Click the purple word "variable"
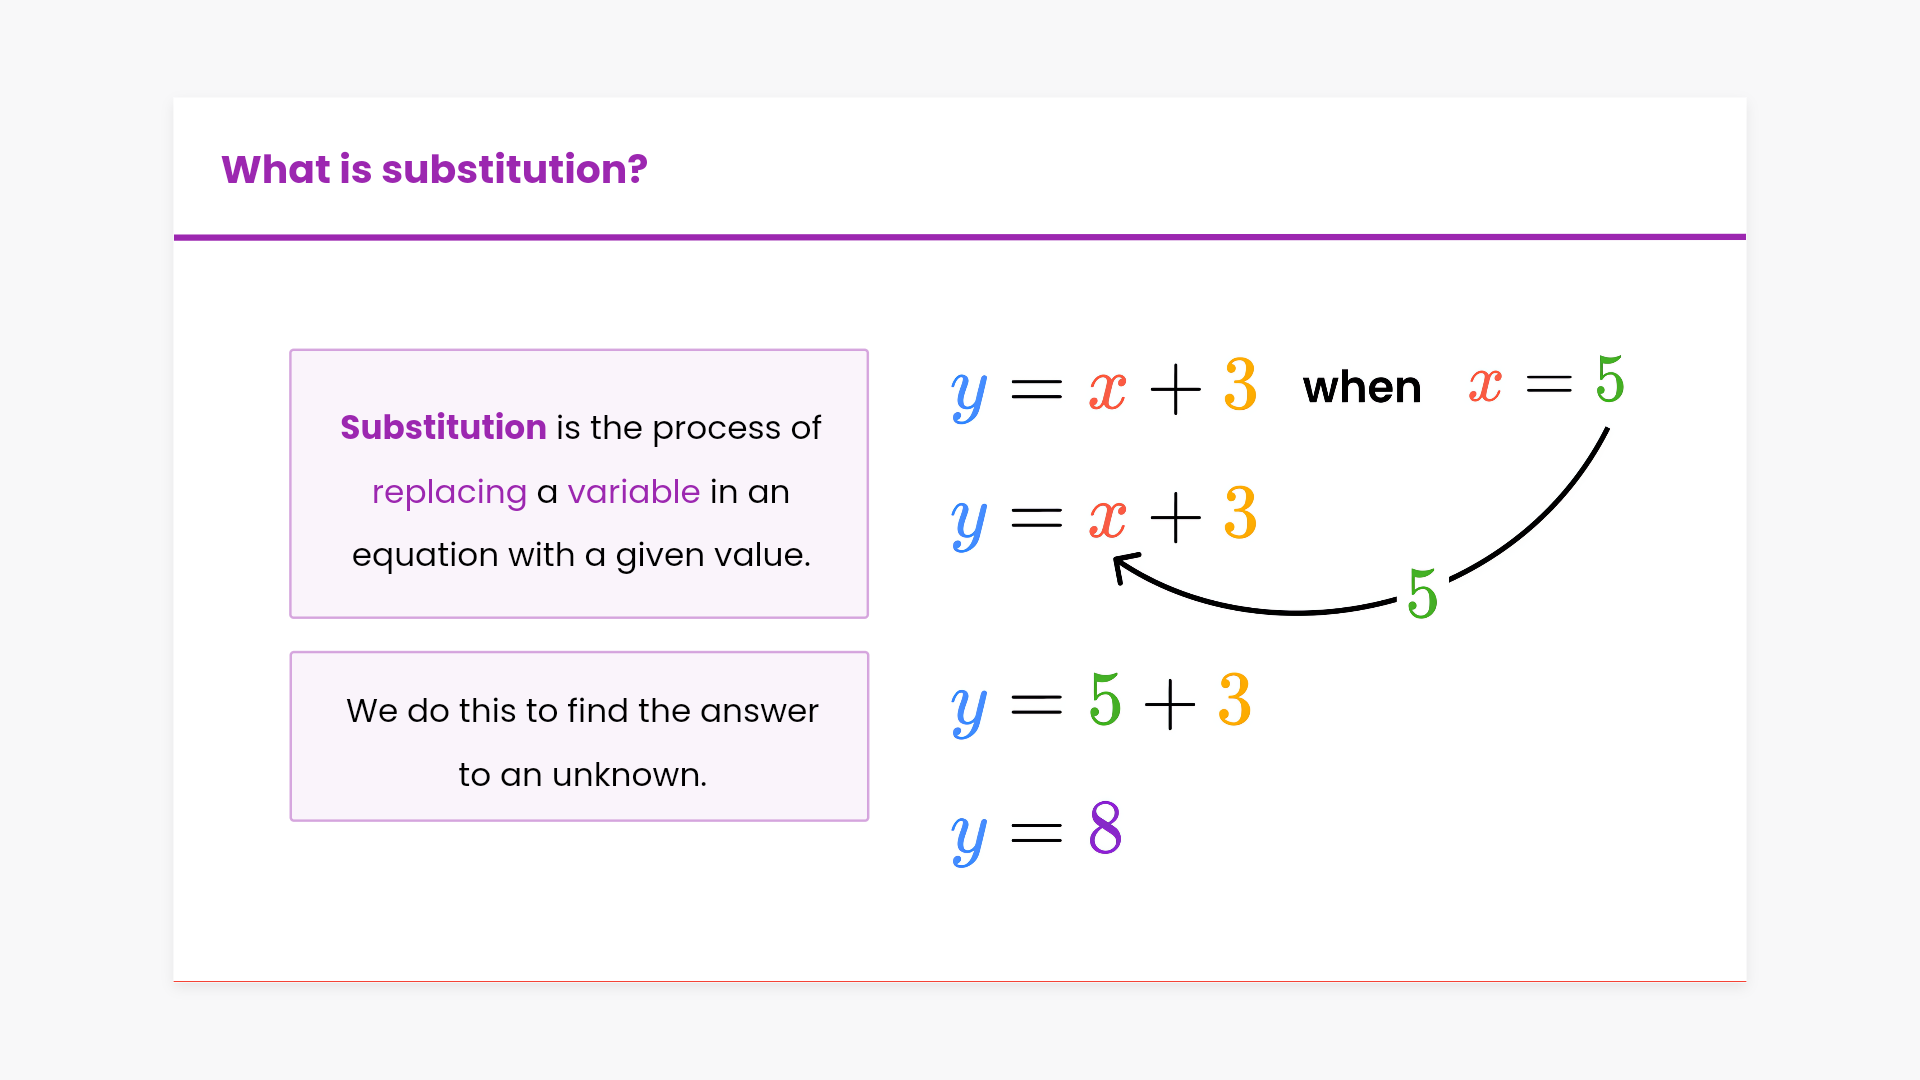 (633, 492)
